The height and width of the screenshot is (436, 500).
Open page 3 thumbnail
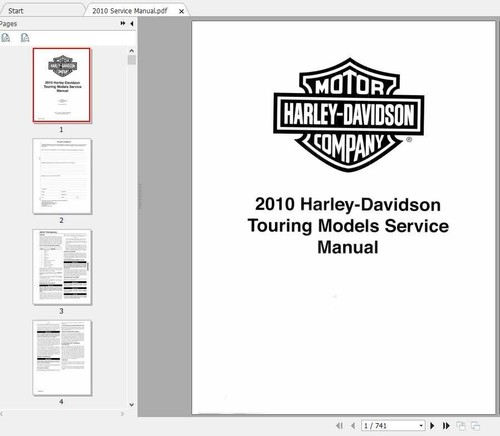(x=62, y=267)
